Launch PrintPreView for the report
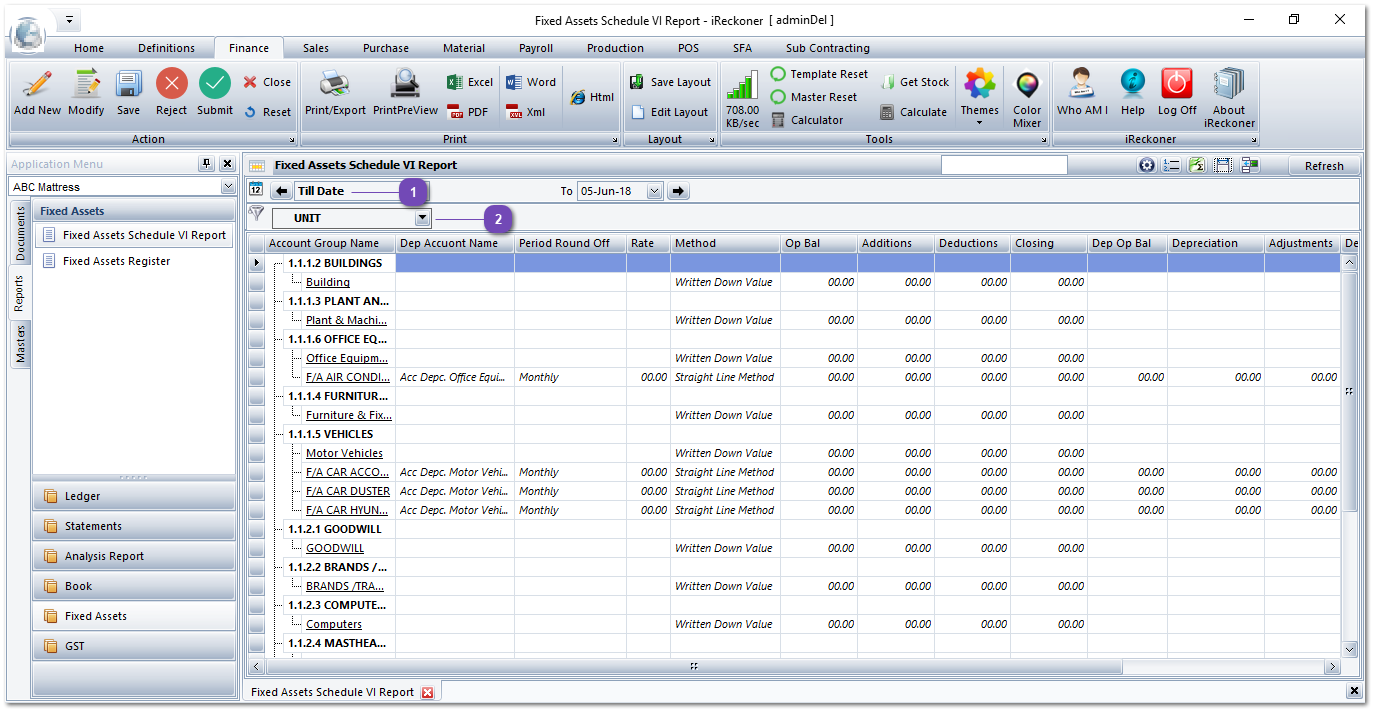The image size is (1374, 712). click(x=404, y=96)
